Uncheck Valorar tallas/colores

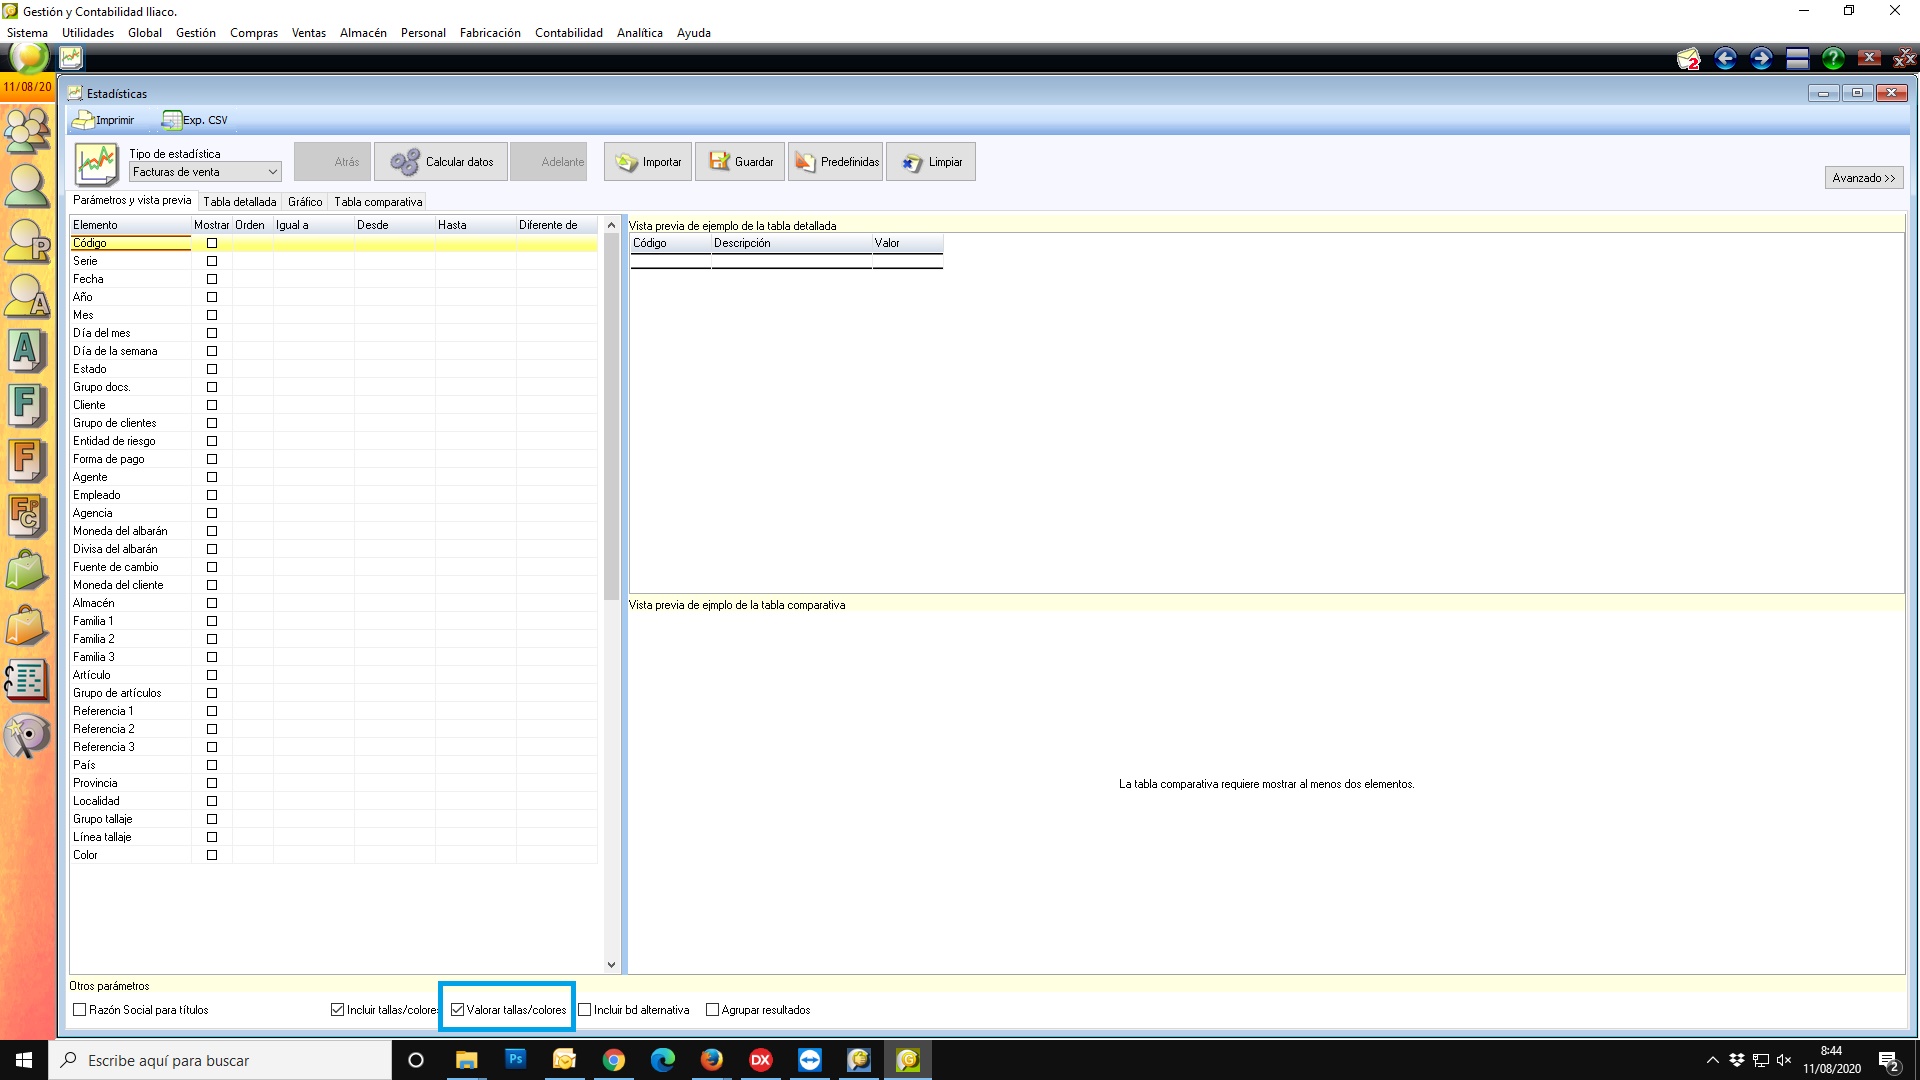458,1010
